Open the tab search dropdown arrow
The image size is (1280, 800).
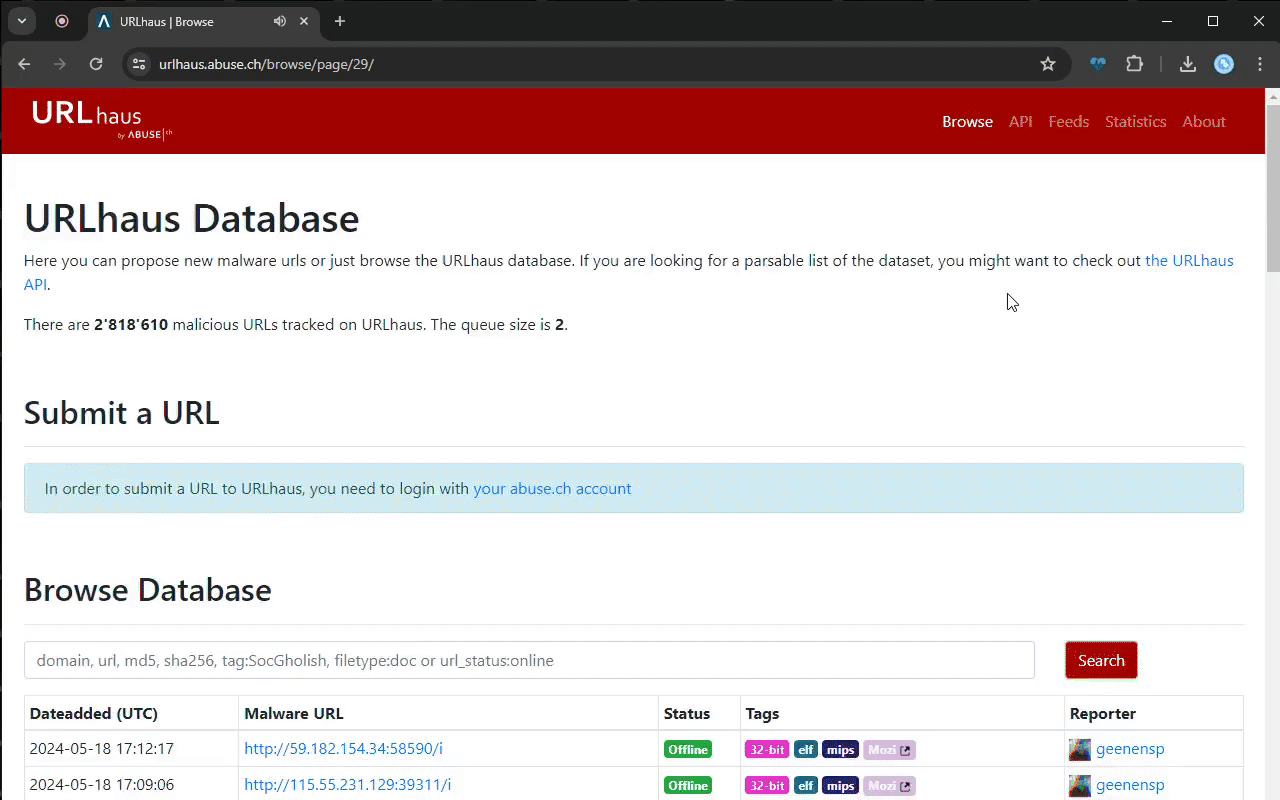click(x=21, y=21)
